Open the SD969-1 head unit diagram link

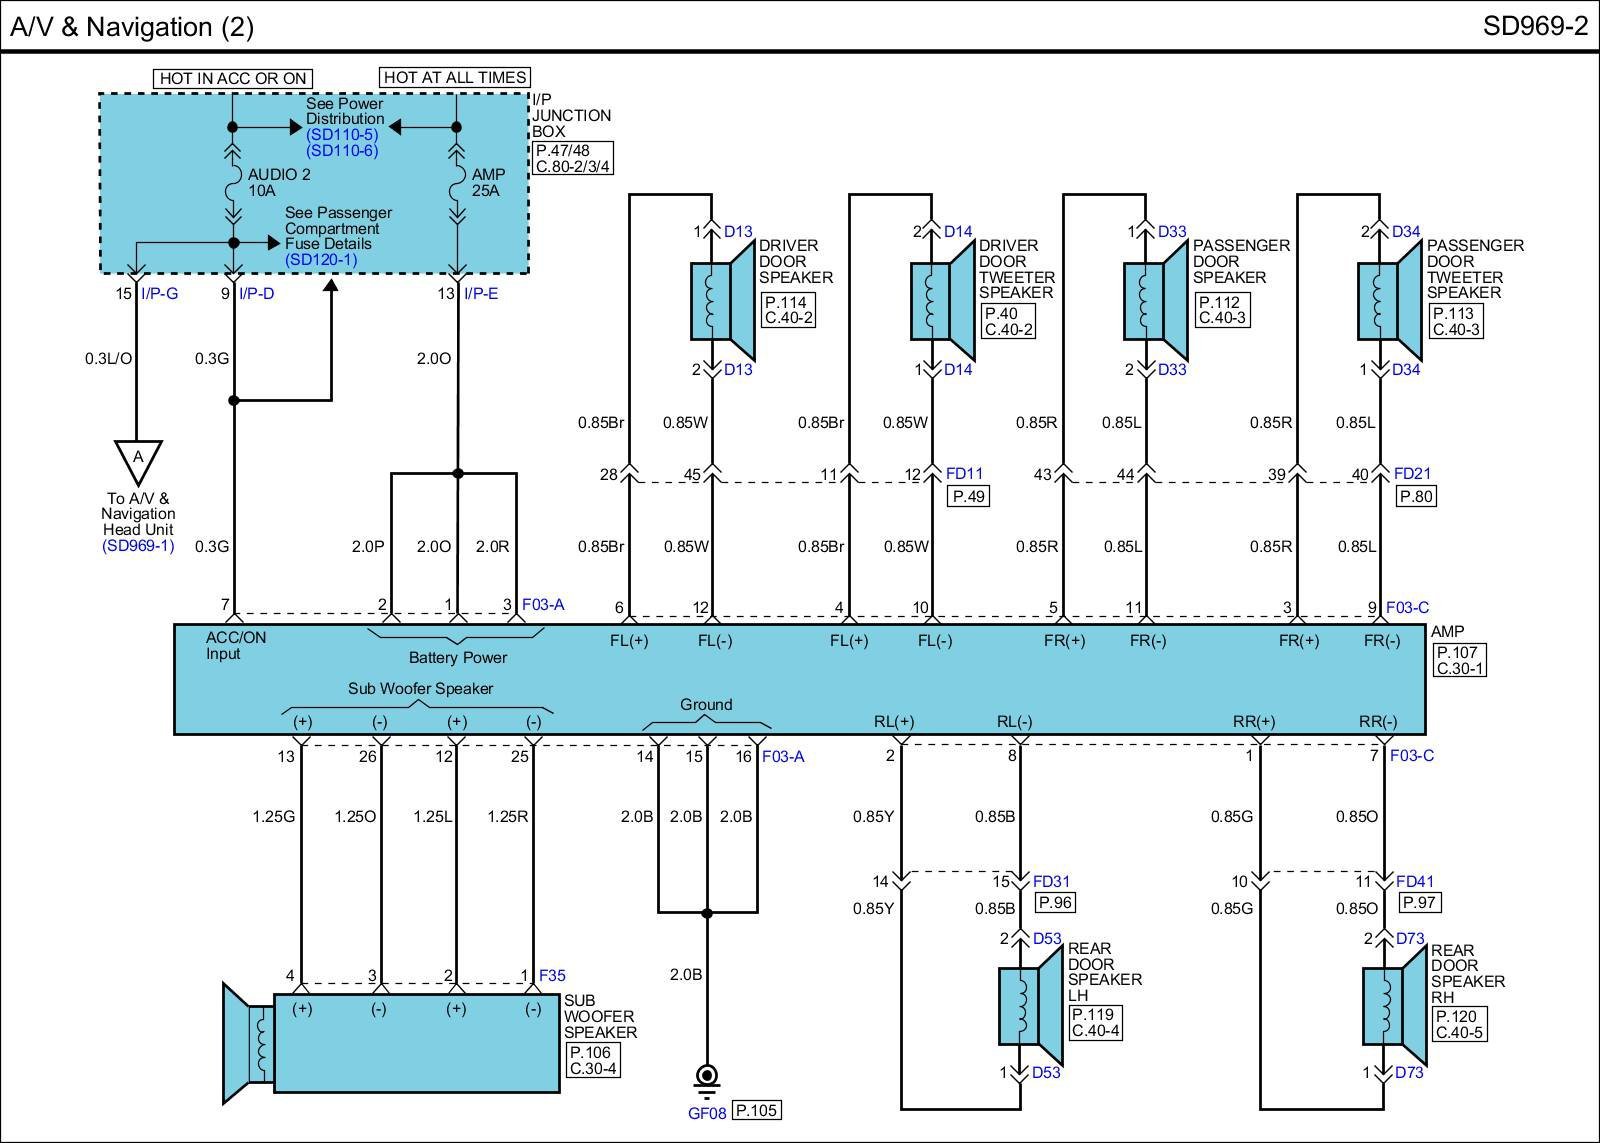[x=138, y=546]
